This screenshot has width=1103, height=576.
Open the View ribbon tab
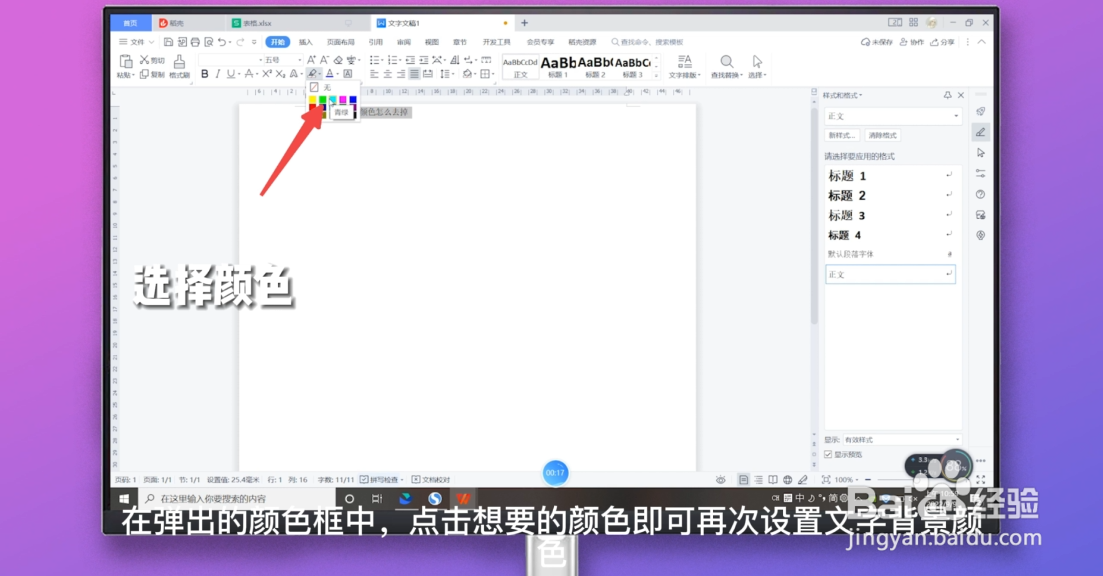(x=432, y=42)
